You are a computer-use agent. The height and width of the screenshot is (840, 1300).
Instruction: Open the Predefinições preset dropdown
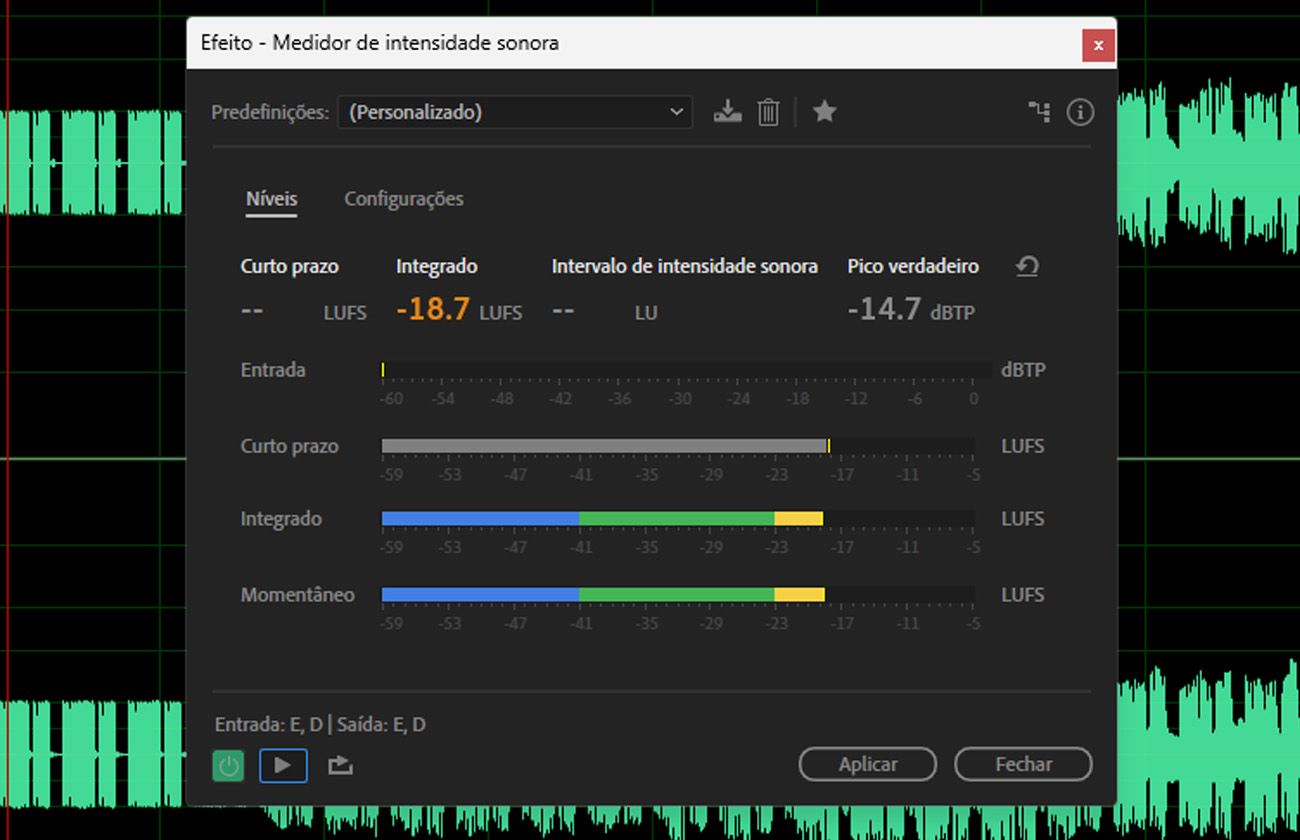(x=515, y=112)
